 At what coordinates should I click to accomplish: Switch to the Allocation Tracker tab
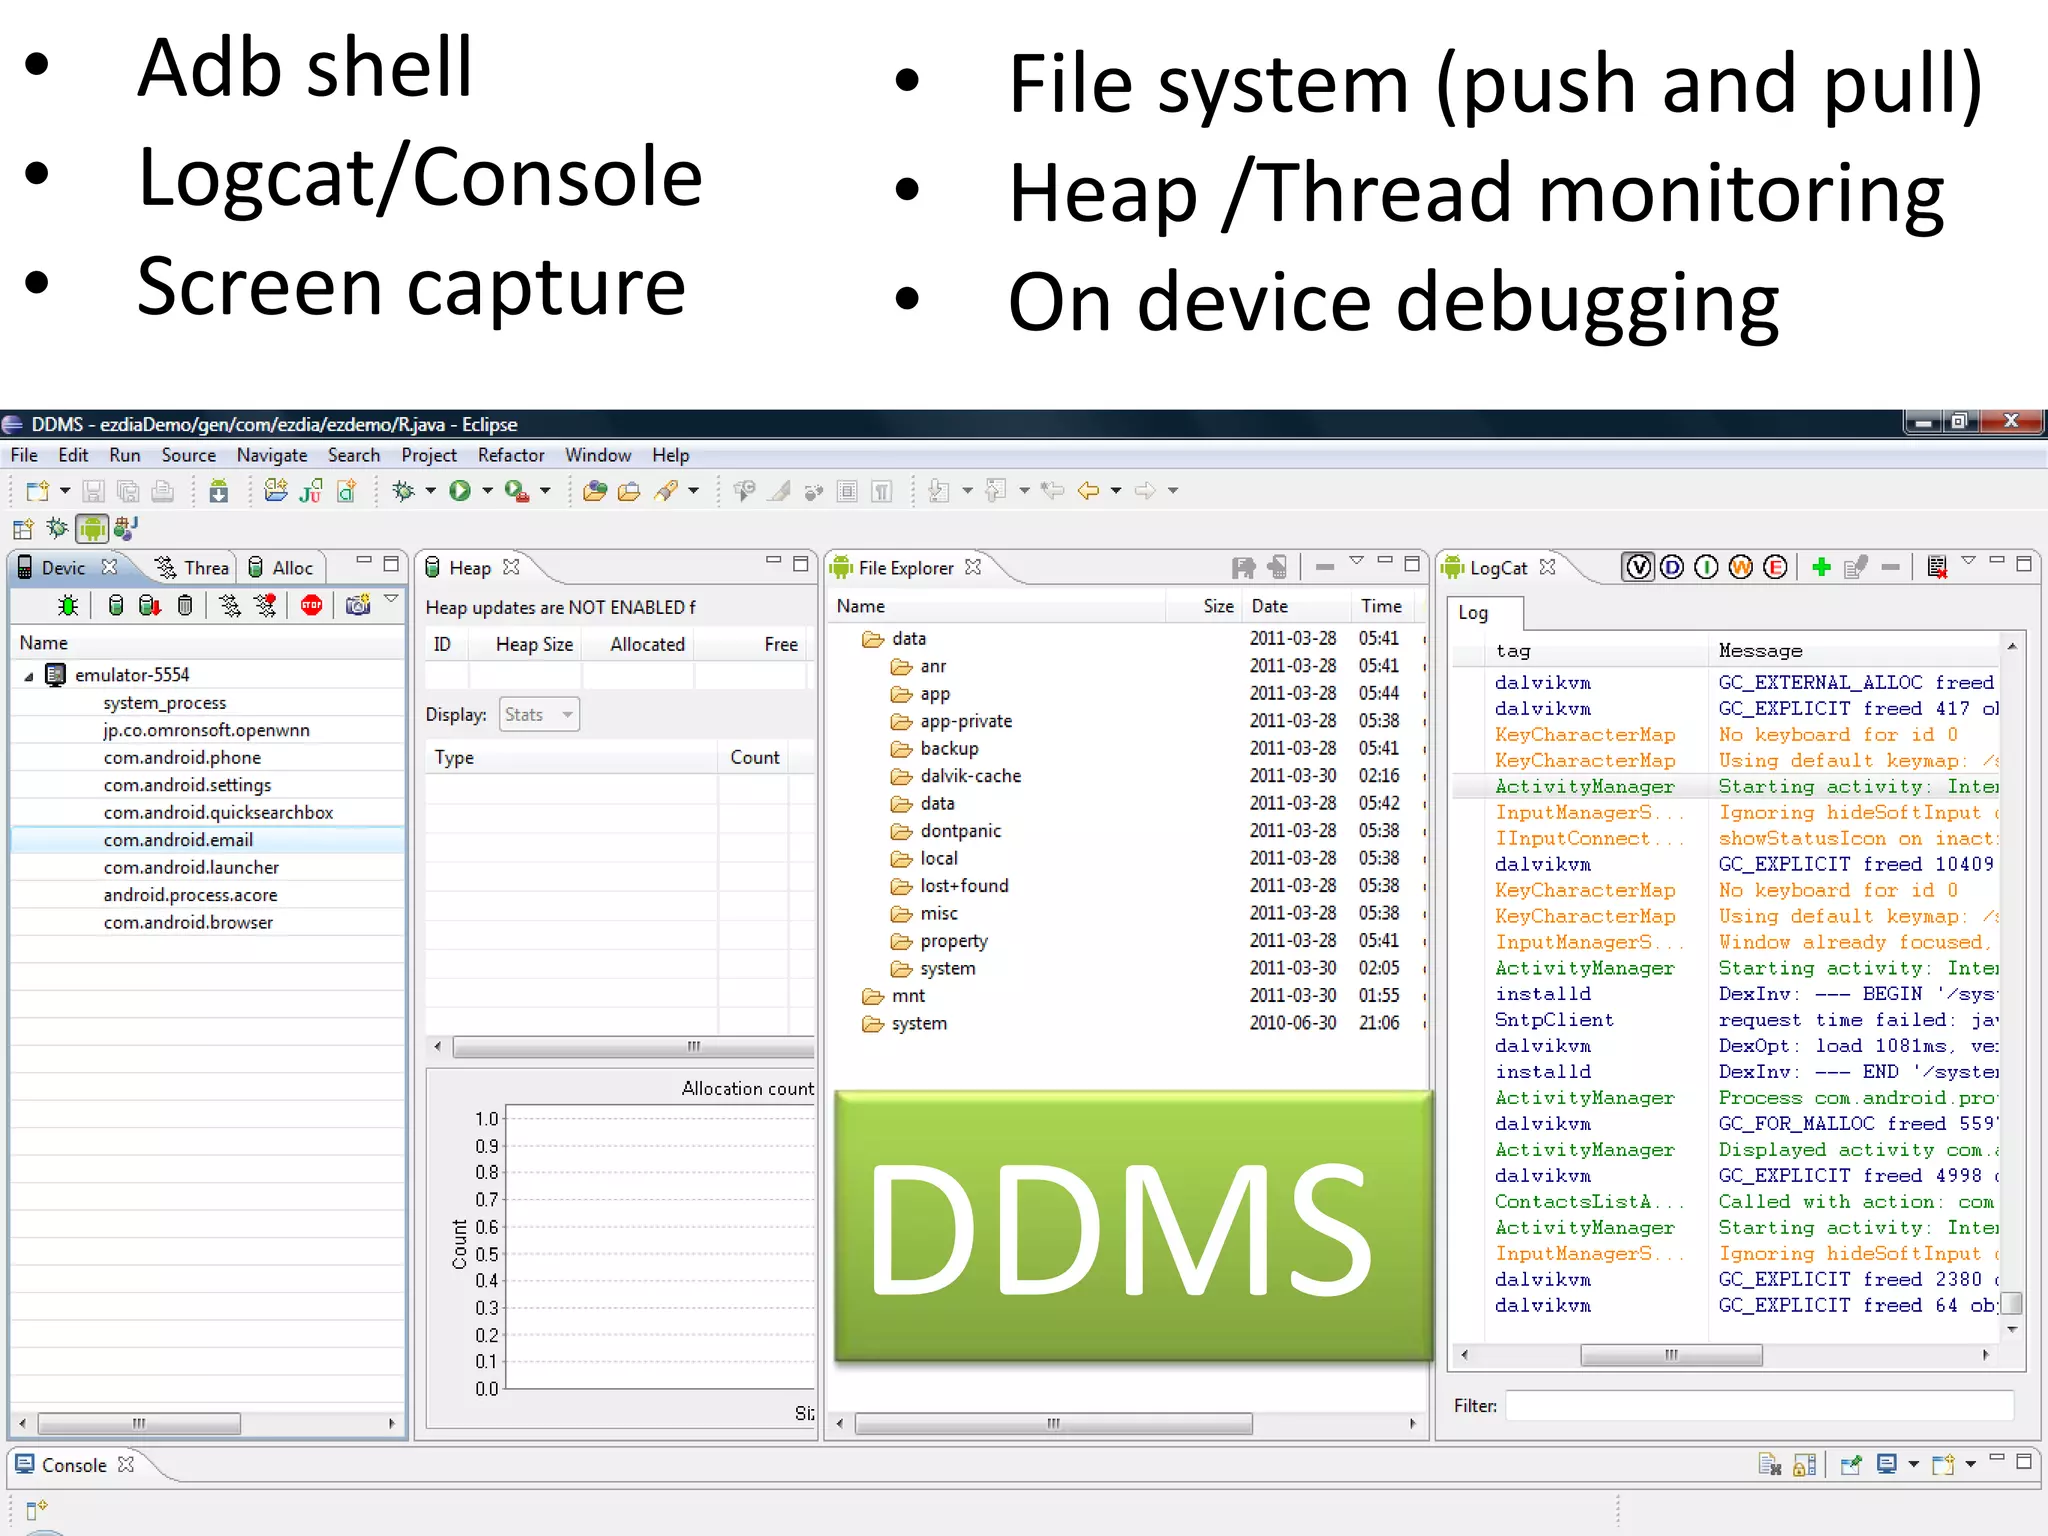tap(281, 568)
